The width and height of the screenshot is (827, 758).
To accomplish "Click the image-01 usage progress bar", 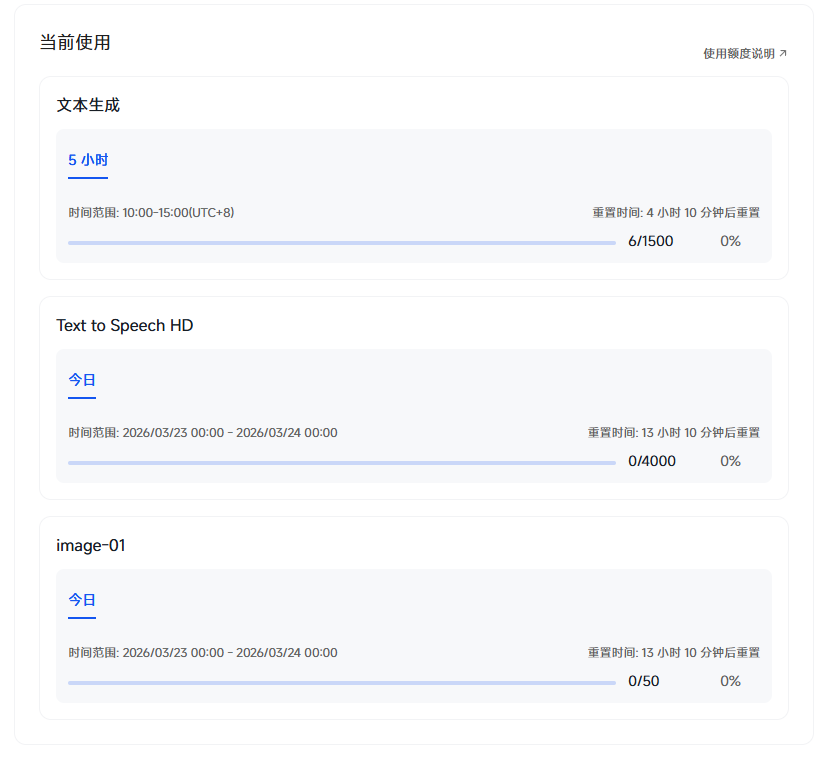I will click(x=342, y=683).
